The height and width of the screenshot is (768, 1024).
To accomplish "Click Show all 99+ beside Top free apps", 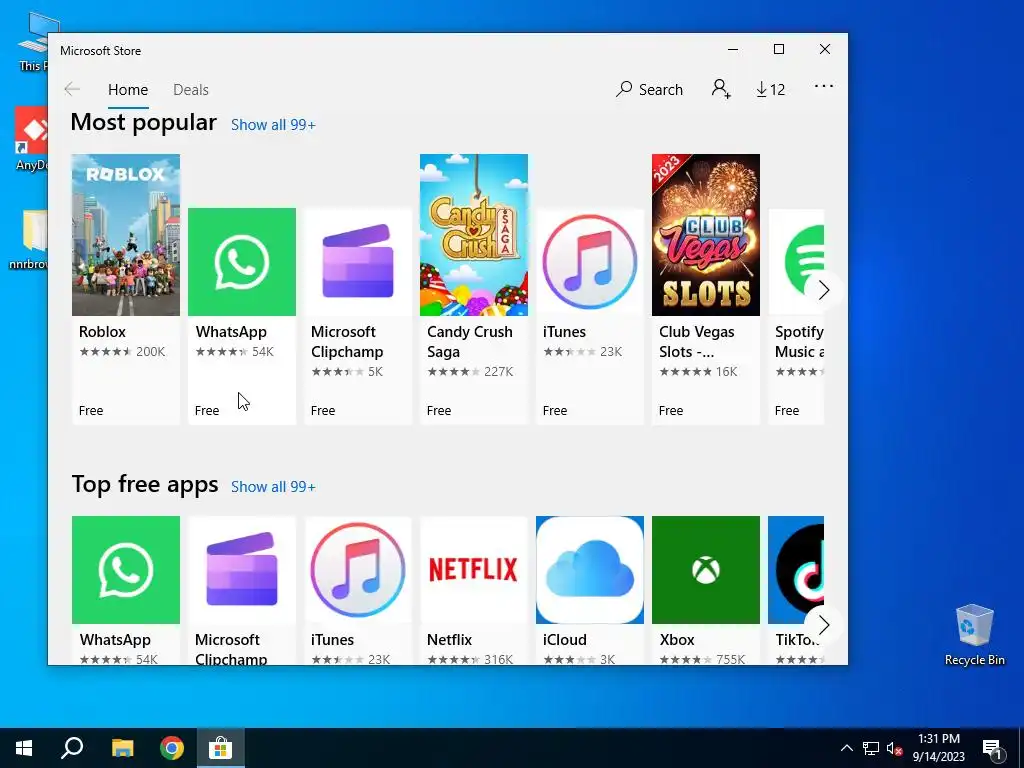I will 273,487.
